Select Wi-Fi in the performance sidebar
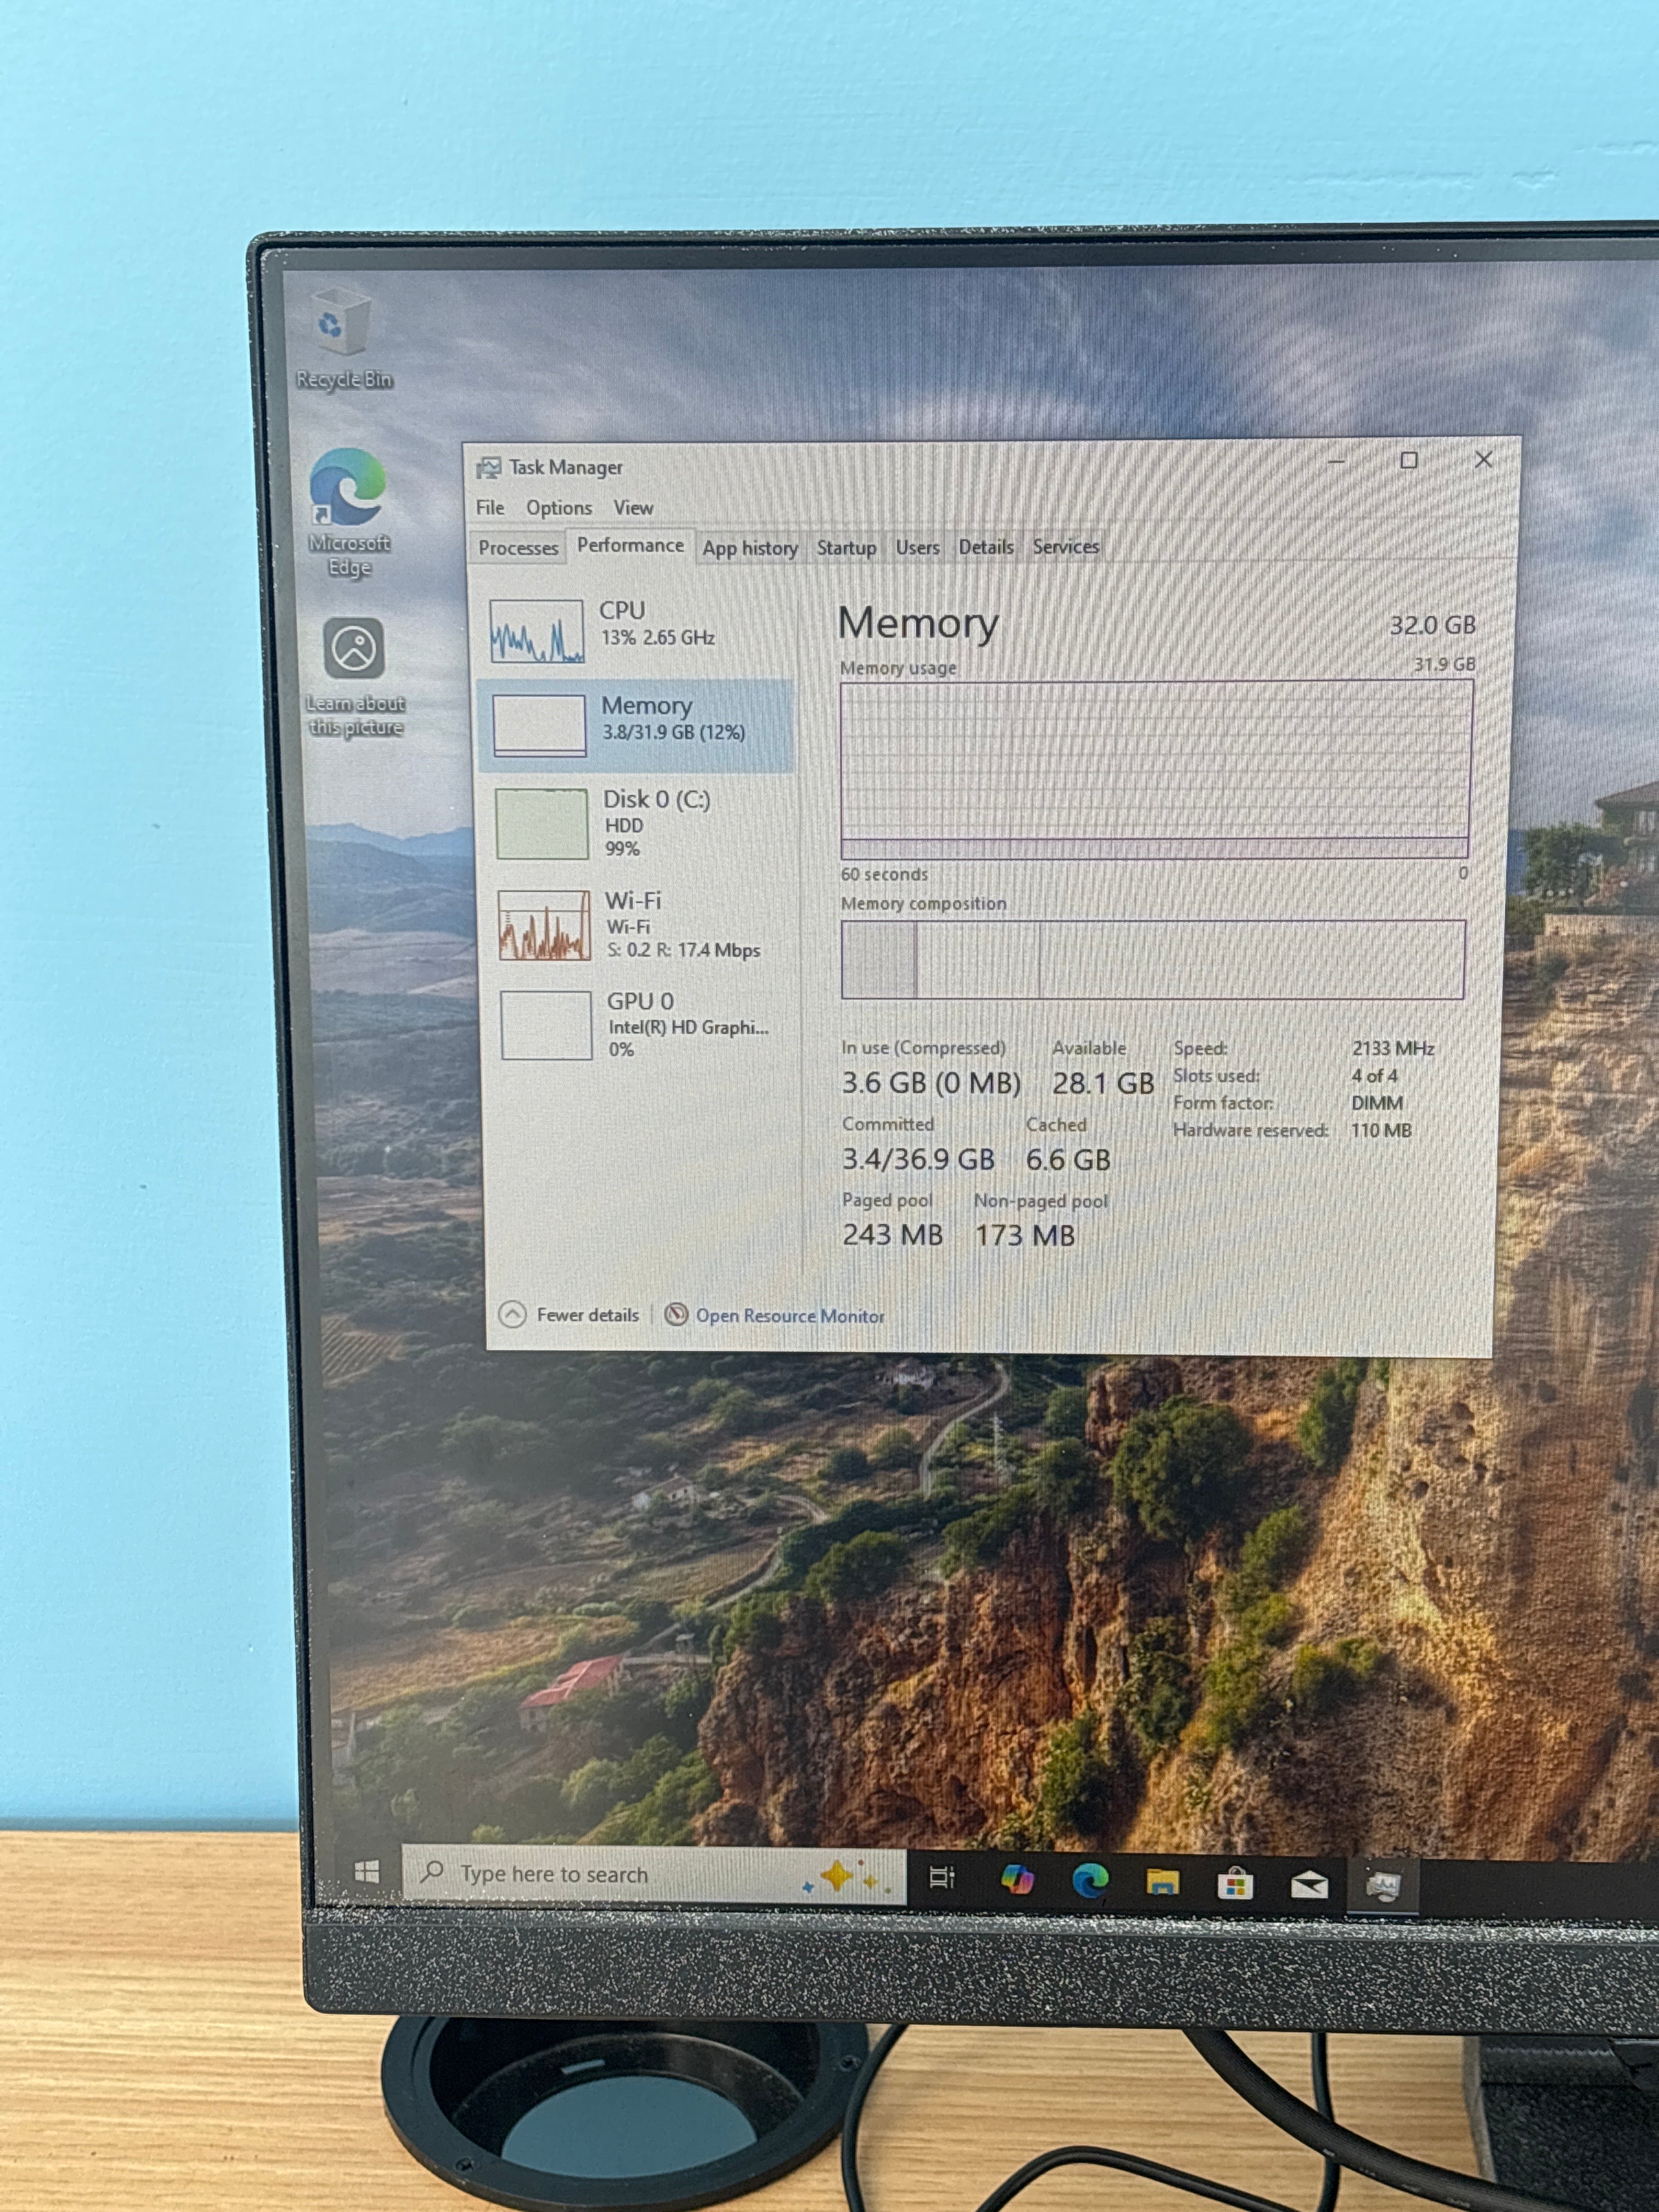The image size is (1659, 2212). tap(640, 925)
